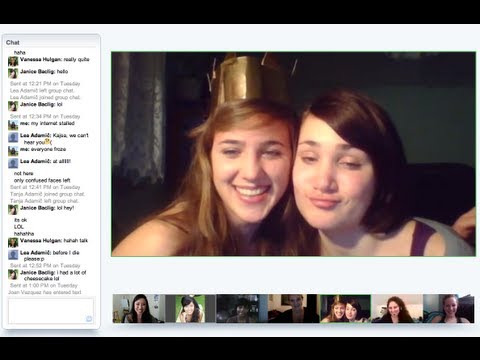Click the chat message input box
The width and height of the screenshot is (480, 360).
(51, 311)
